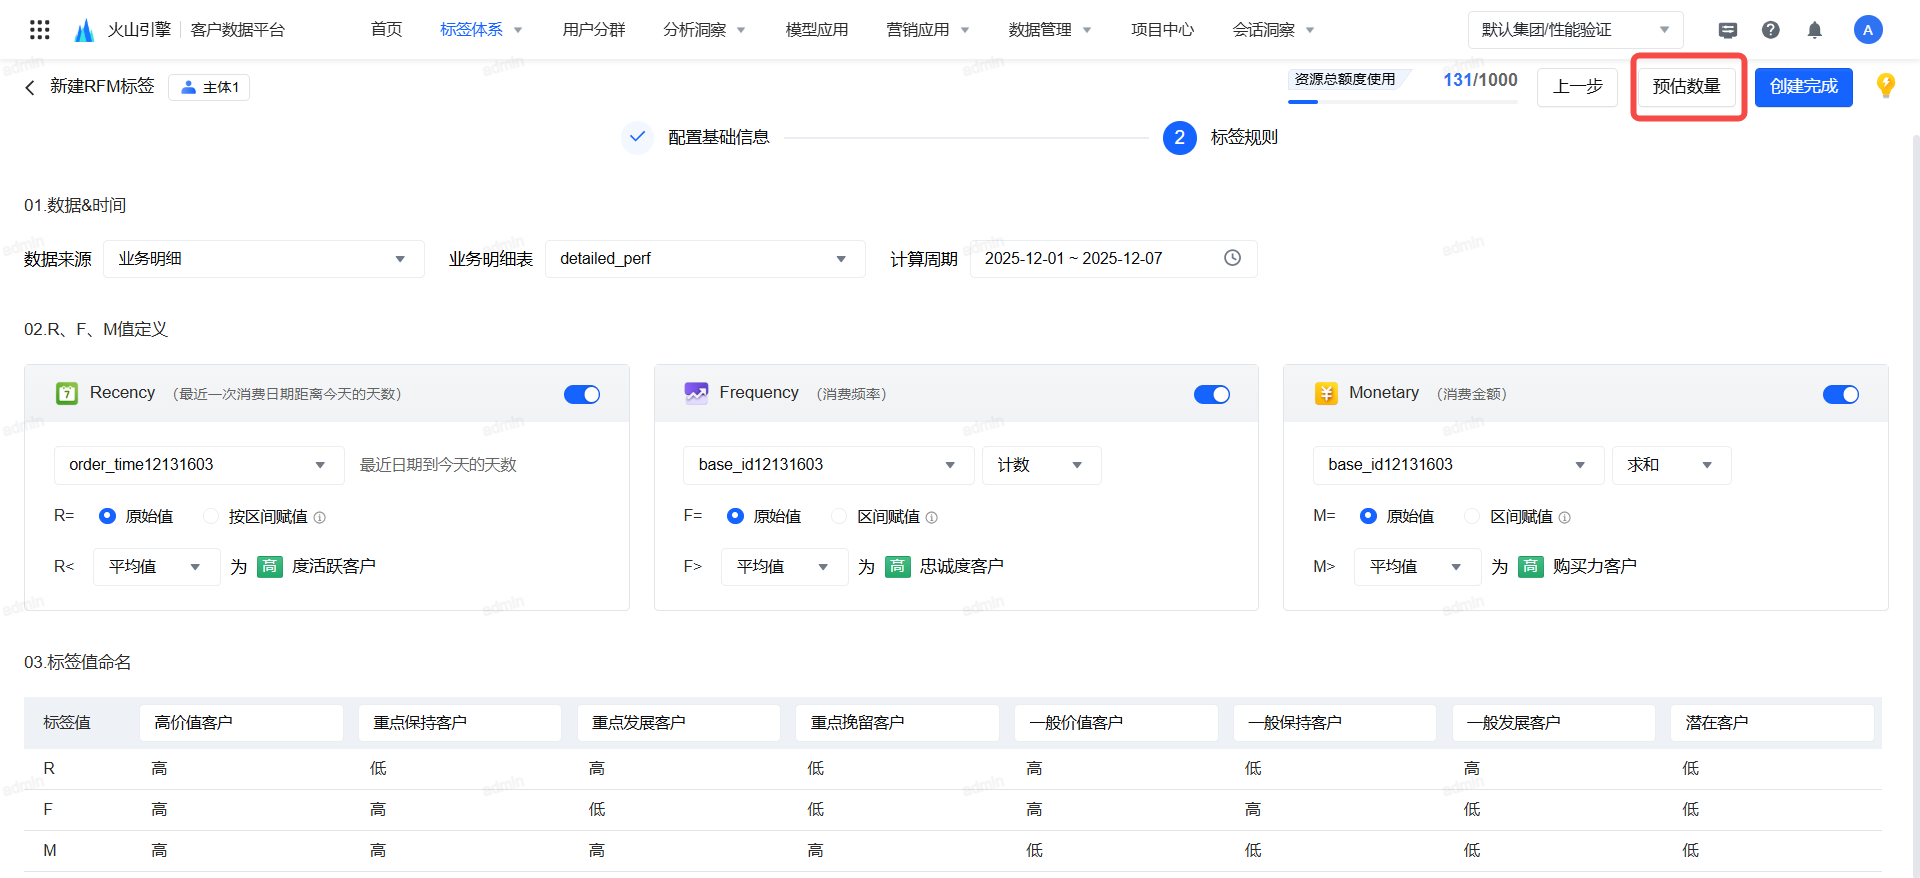The width and height of the screenshot is (1920, 878).
Task: Disable the Frequency toggle switch
Action: 1211,394
